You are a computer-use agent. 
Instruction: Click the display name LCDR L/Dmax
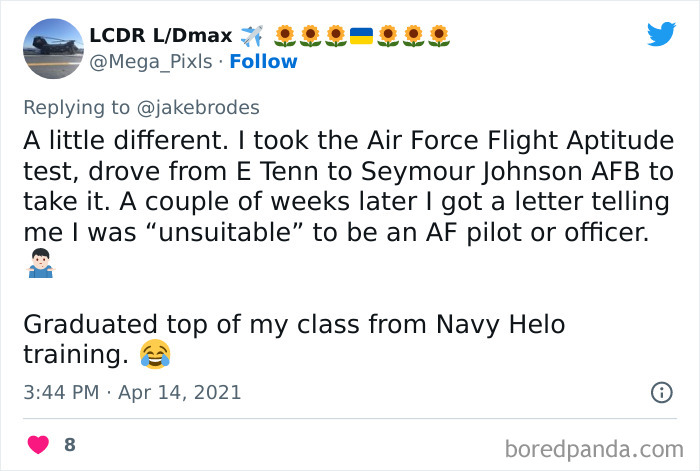click(160, 37)
